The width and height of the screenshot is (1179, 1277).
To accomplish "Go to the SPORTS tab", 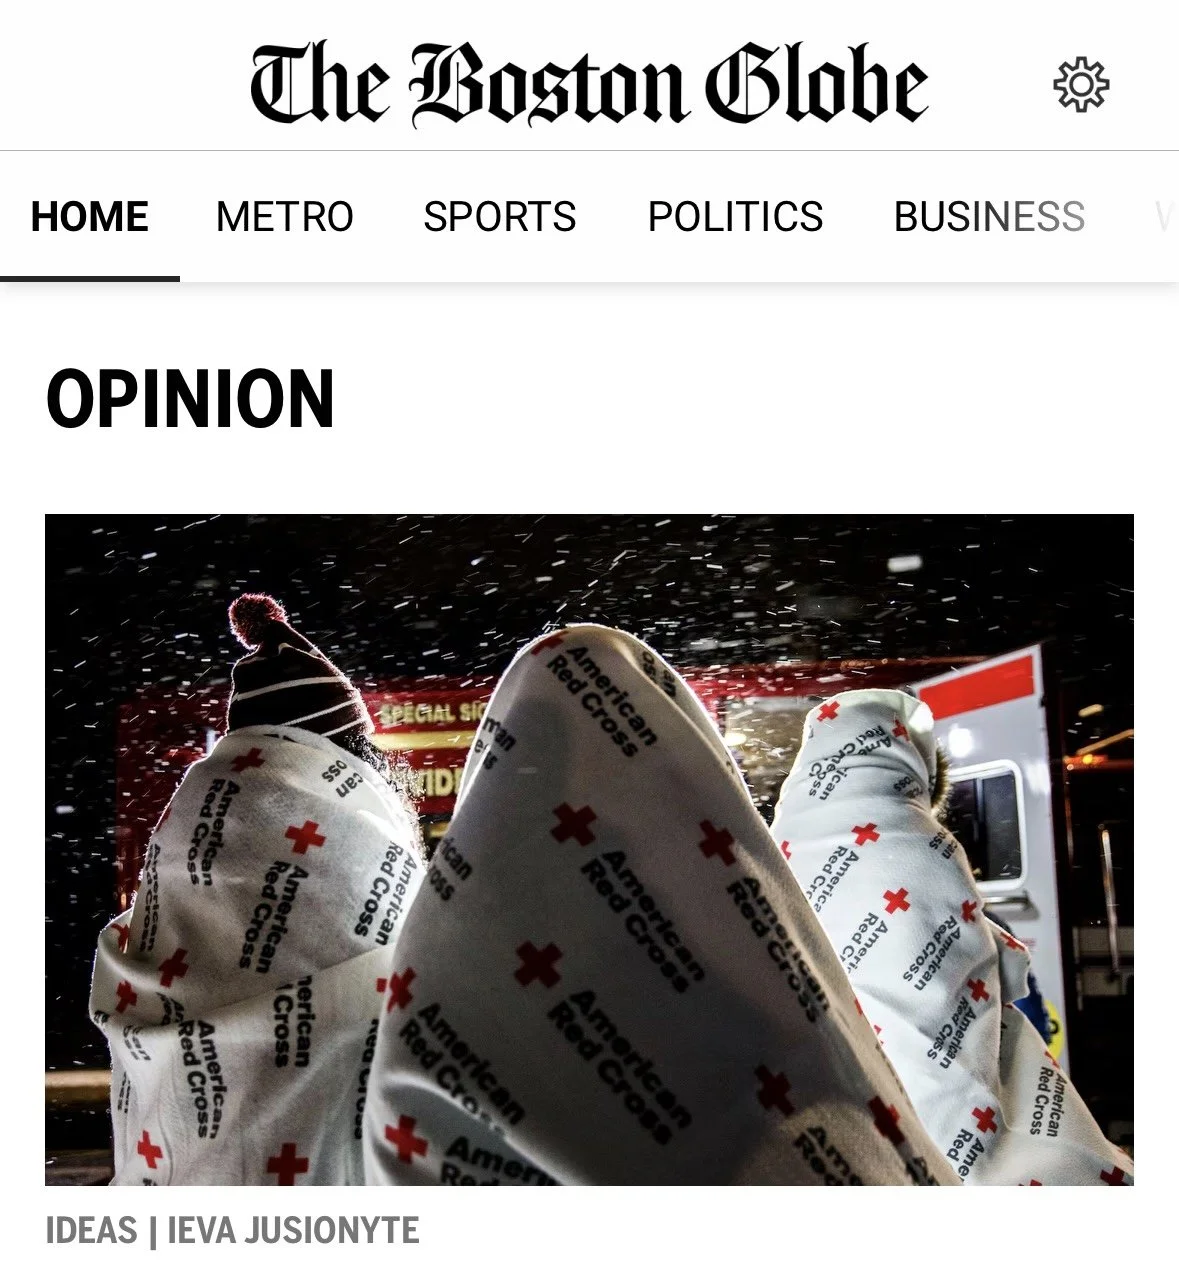I will 500,216.
